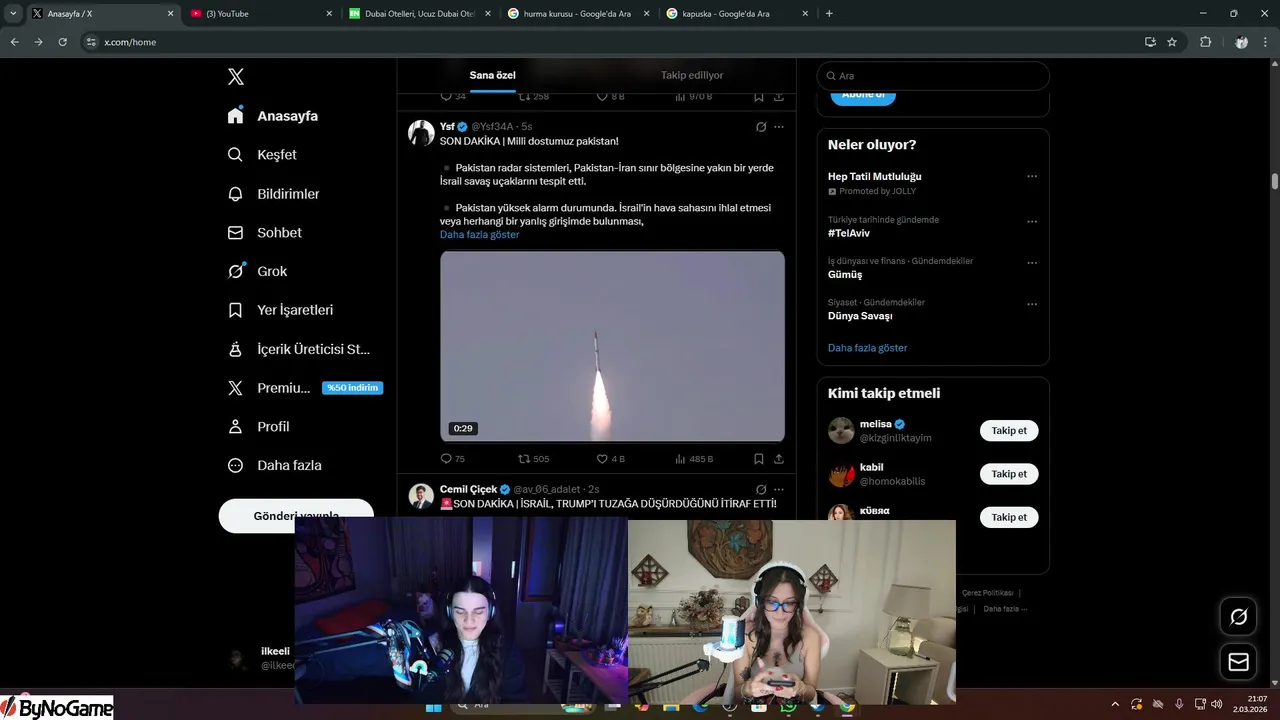
Task: Click Gönderi yayınla button
Action: pyautogui.click(x=296, y=516)
